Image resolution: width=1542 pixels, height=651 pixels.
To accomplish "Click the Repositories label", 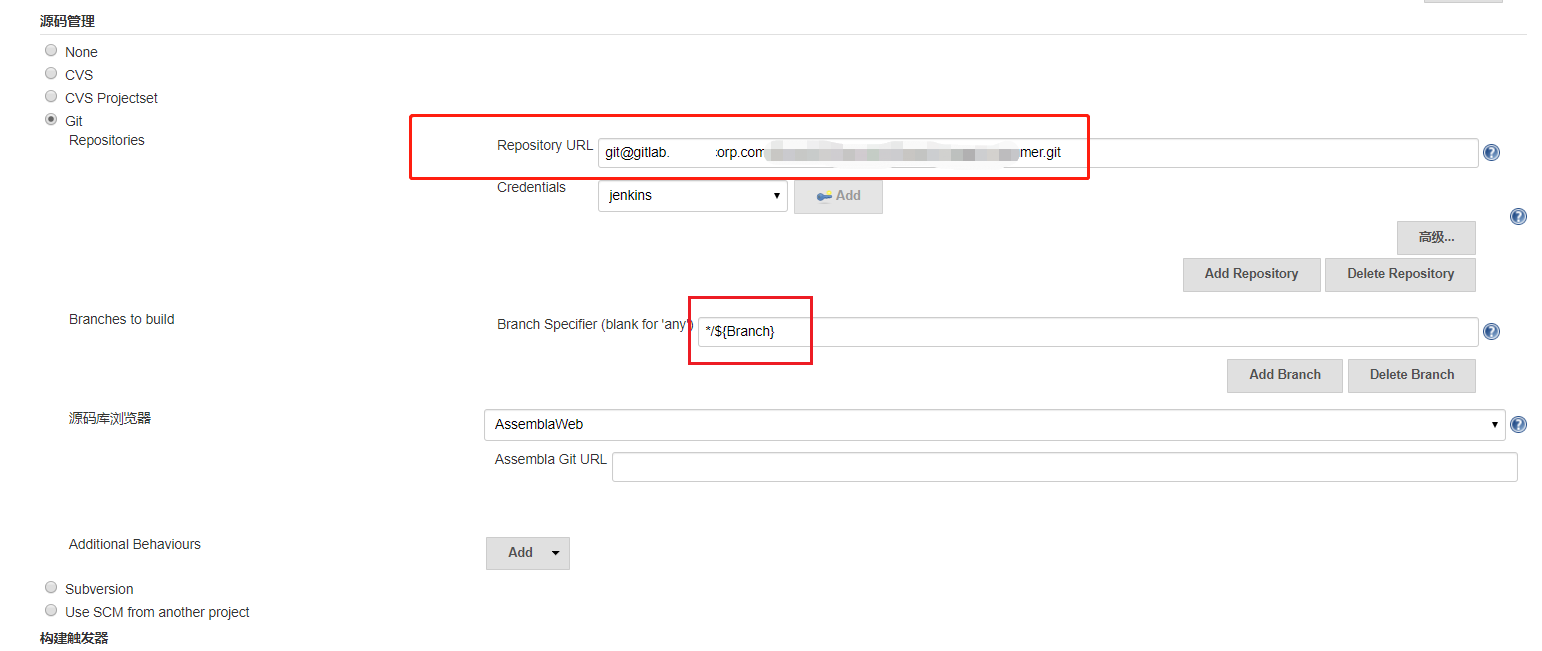I will 107,141.
